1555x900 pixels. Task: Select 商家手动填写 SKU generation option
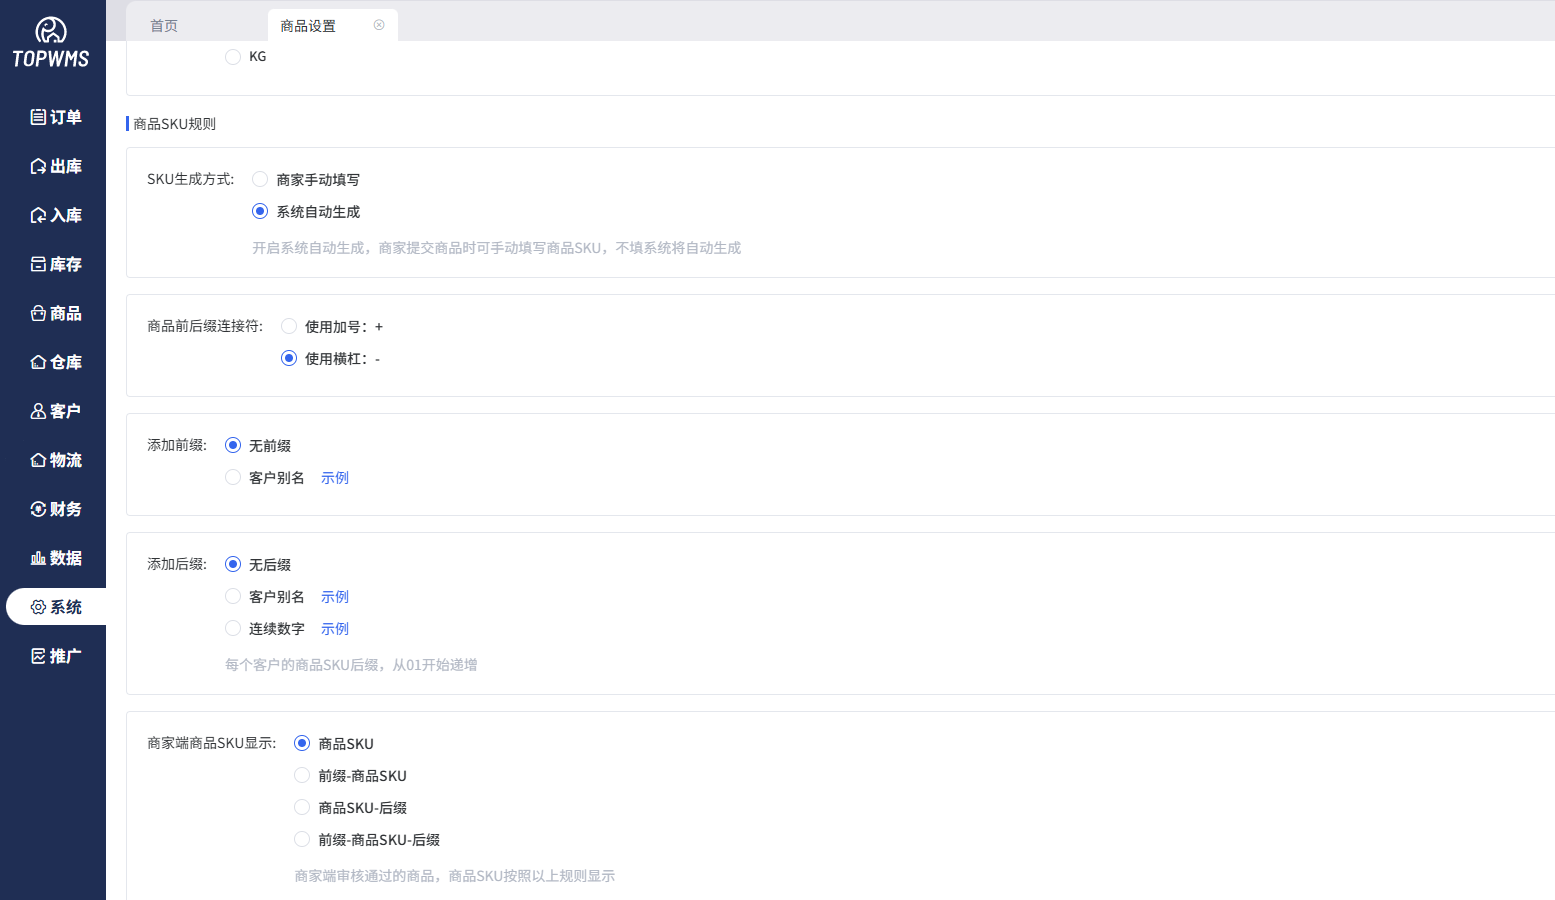pyautogui.click(x=260, y=179)
